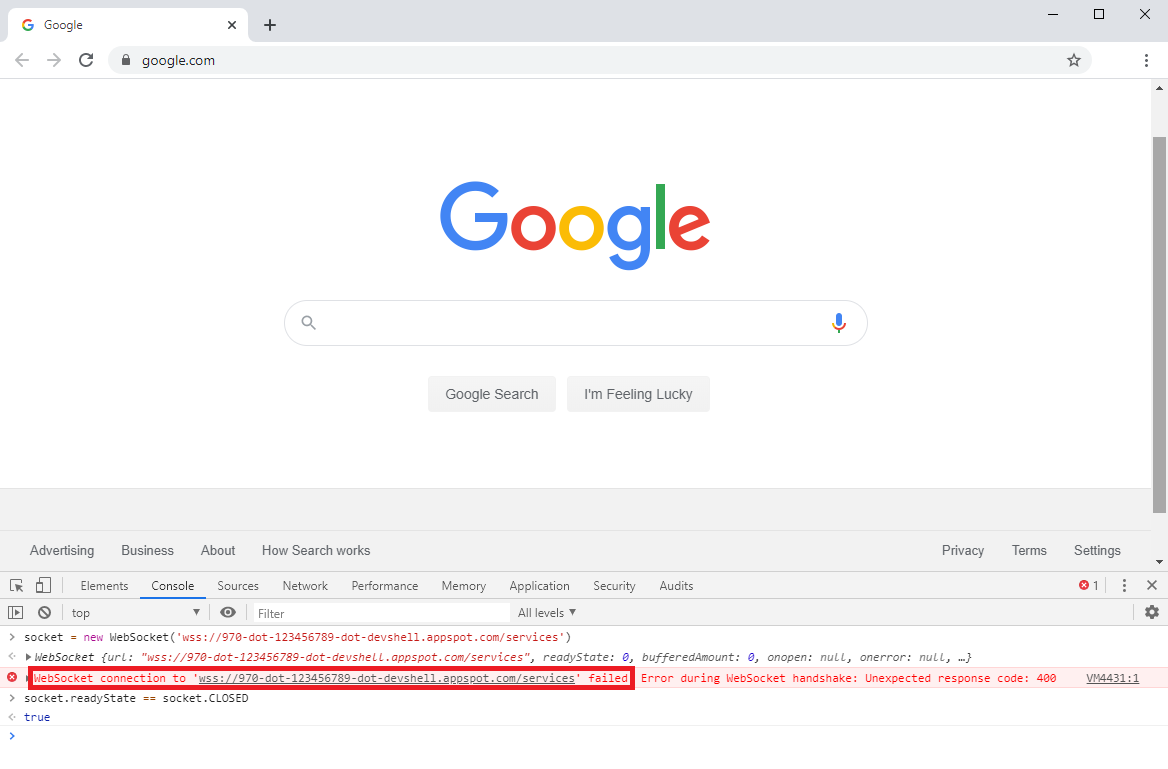Open the DevTools customize kebab menu

[x=1124, y=585]
